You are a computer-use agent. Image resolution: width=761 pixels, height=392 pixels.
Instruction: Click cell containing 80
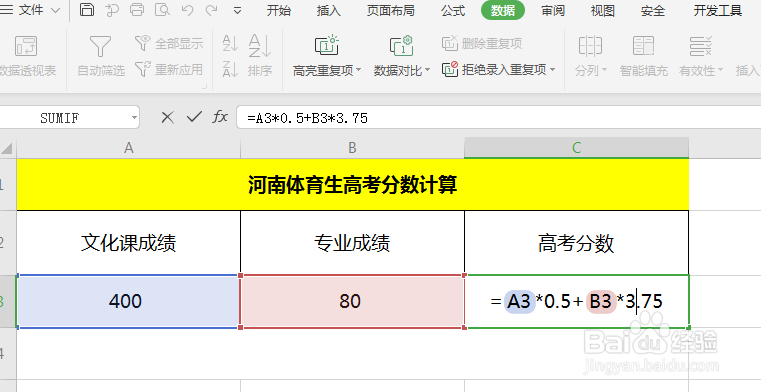click(352, 301)
